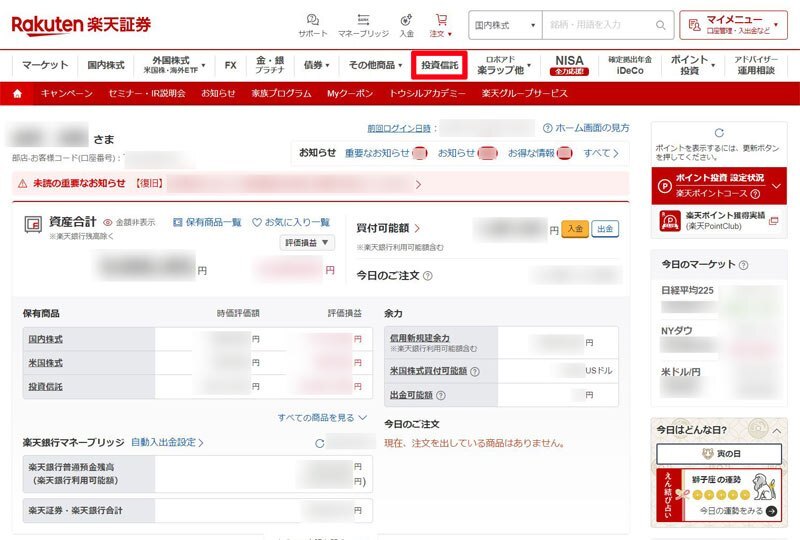Open the 評価損益 dropdown
The width and height of the screenshot is (800, 540).
[x=307, y=242]
